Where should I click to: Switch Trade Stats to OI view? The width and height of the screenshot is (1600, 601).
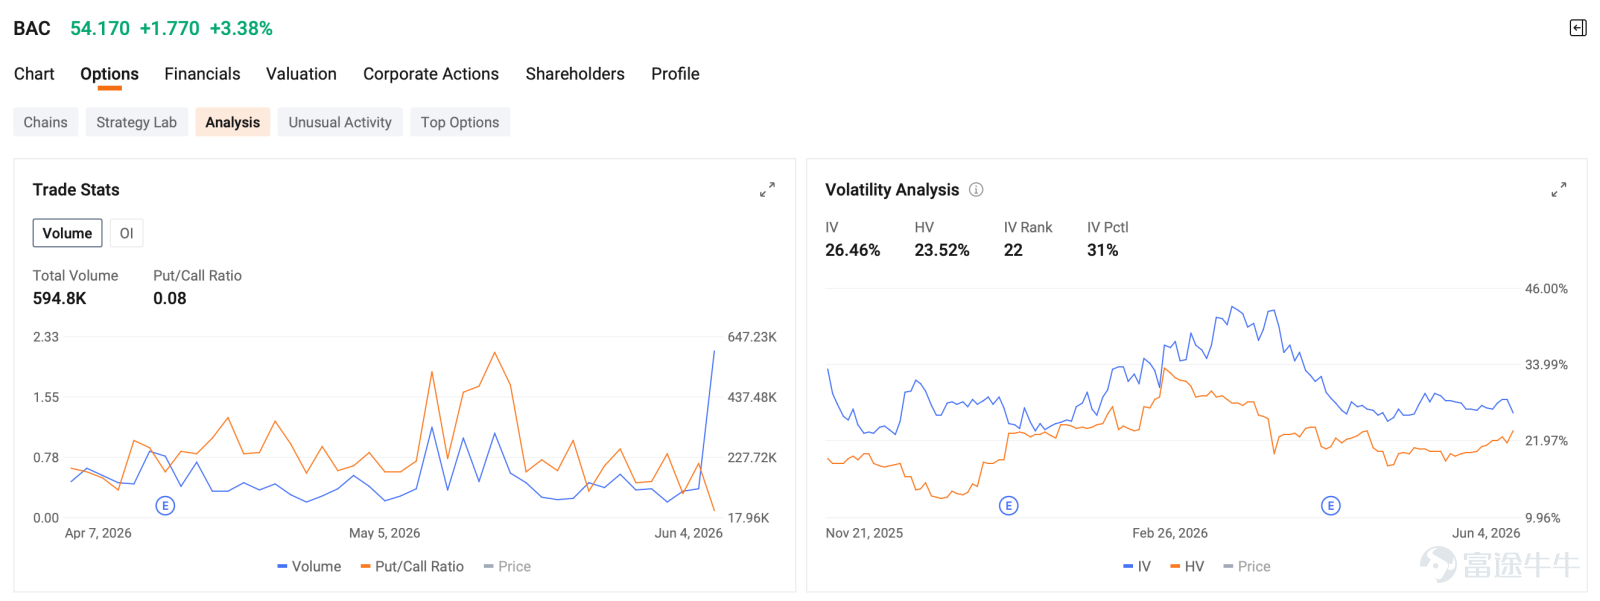click(x=127, y=233)
